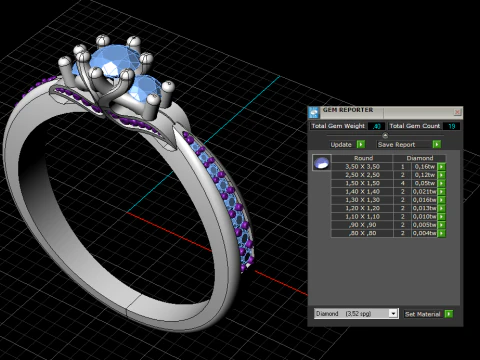This screenshot has height=360, width=480.
Task: Click the green arrow on the 2,50 X 2,50 row
Action: [441, 175]
